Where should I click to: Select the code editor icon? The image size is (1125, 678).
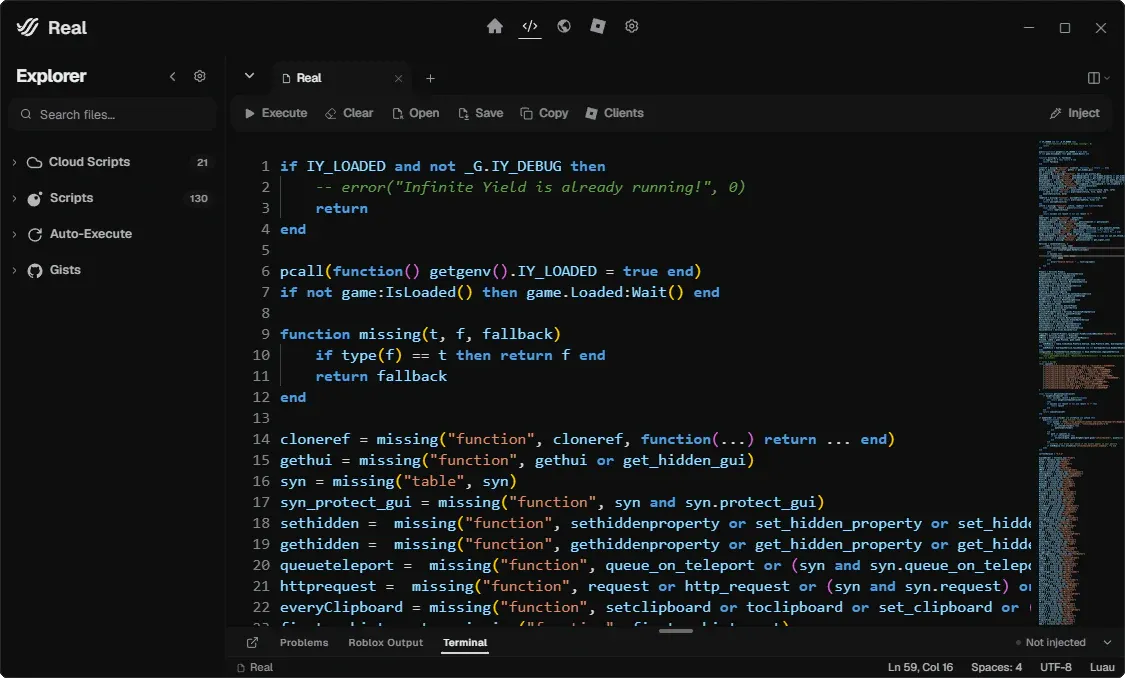(529, 27)
